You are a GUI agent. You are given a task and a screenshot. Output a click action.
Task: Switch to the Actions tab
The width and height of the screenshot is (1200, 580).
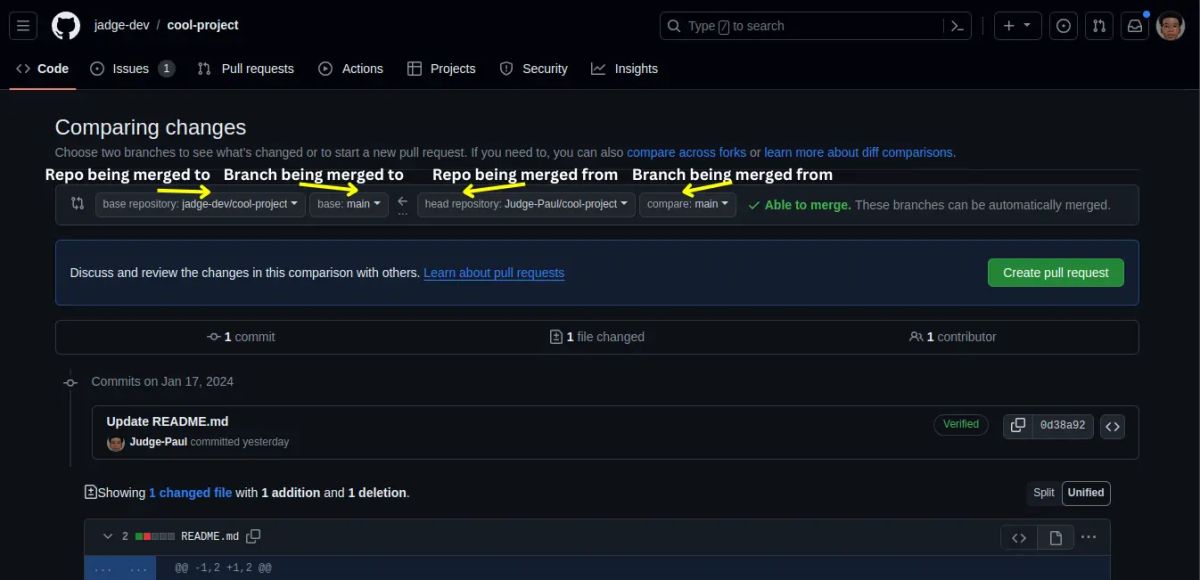coord(351,69)
